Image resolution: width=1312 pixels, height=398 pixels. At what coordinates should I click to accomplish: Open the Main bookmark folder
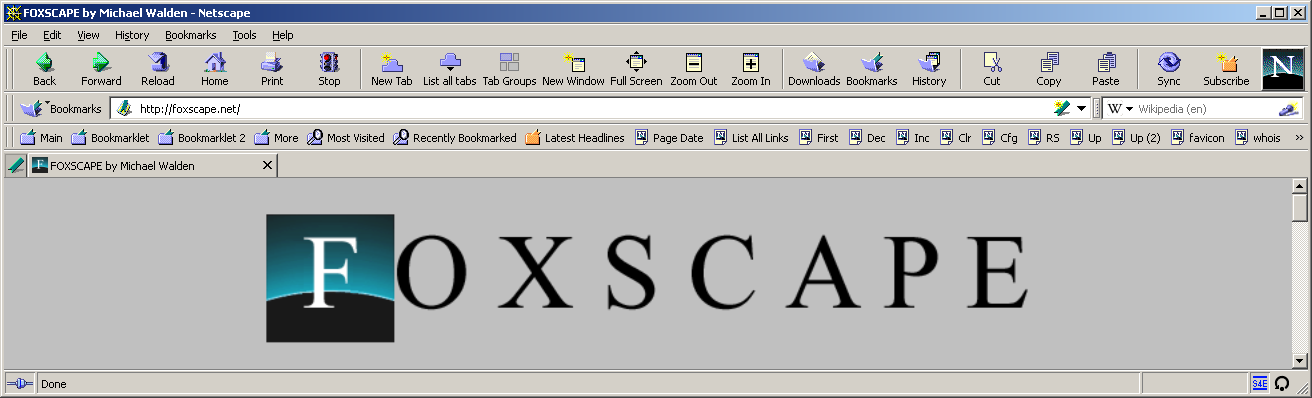tap(41, 138)
